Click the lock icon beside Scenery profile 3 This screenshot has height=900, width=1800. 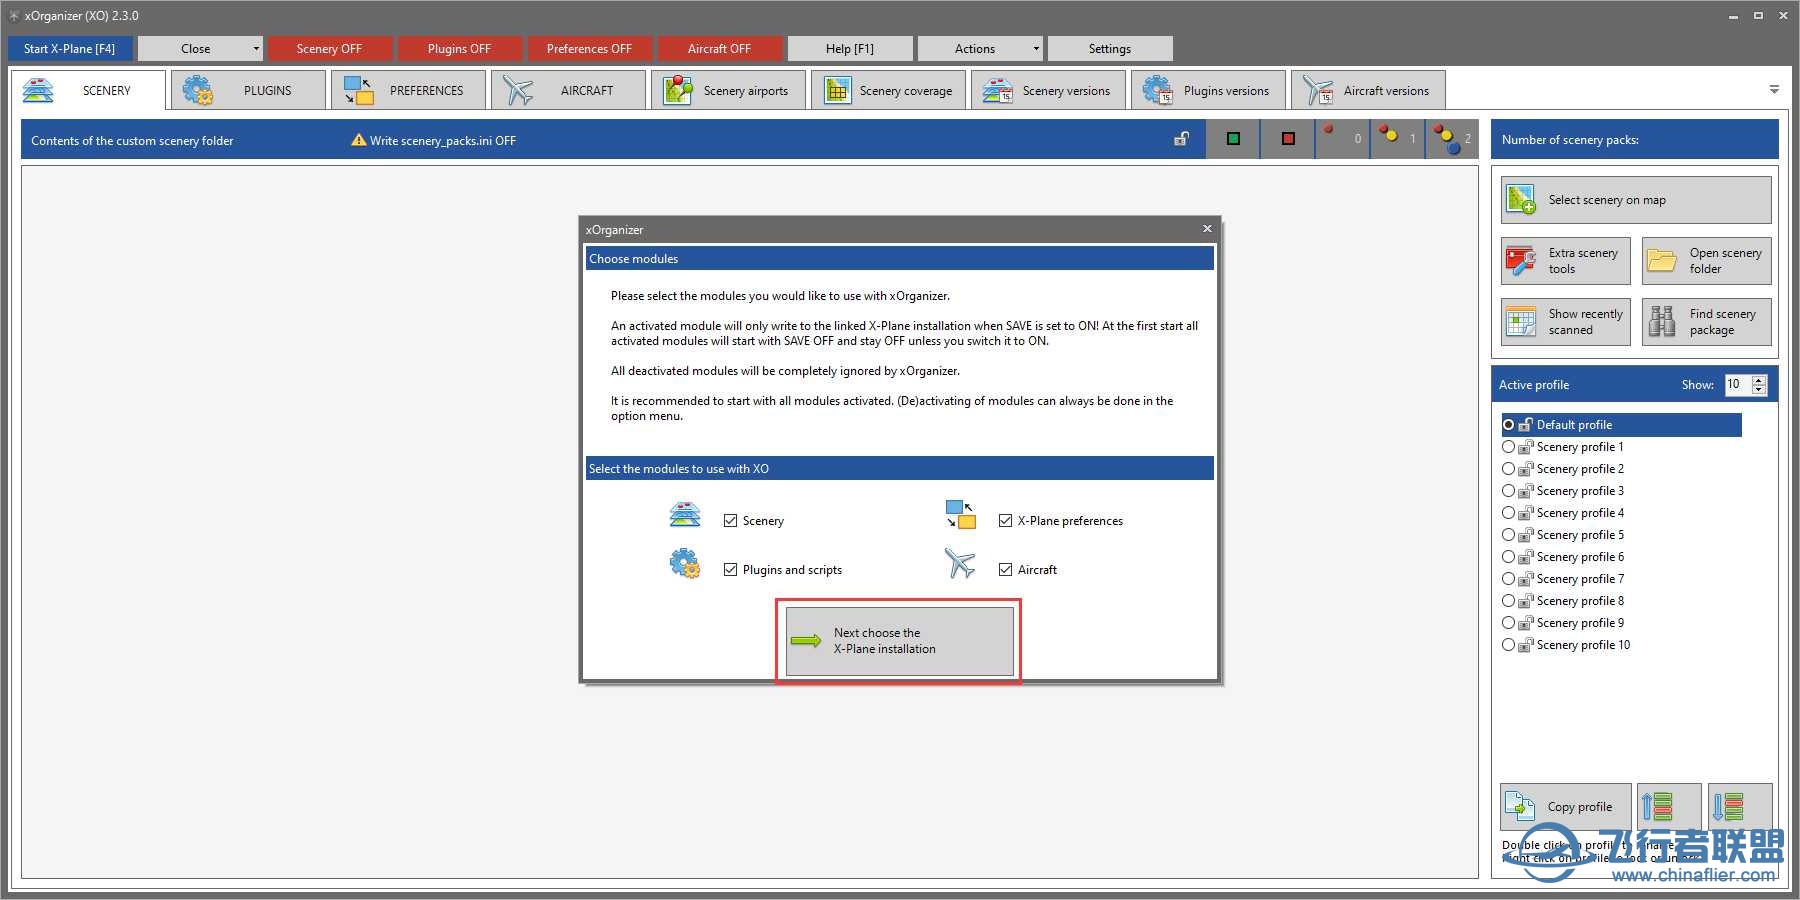tap(1526, 491)
